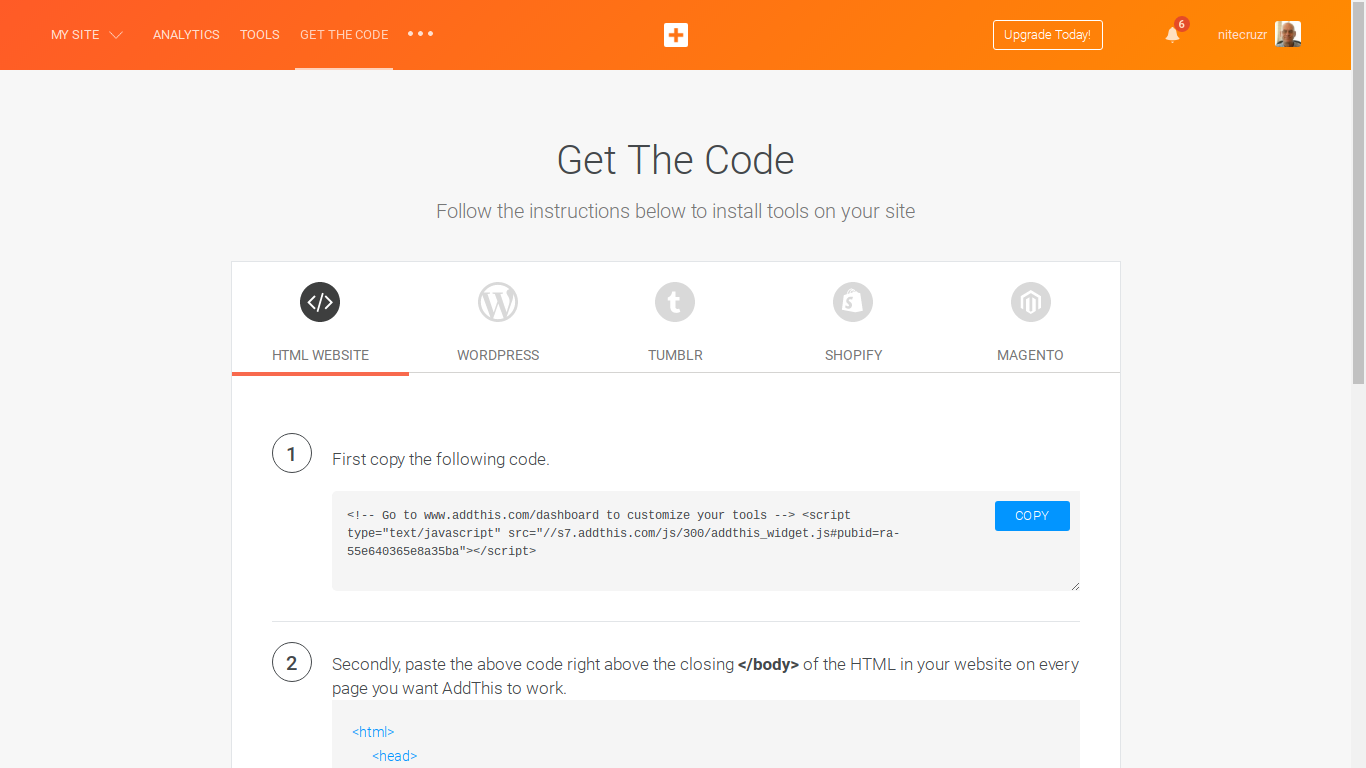This screenshot has width=1366, height=768.
Task: Select the Magento logo icon
Action: [x=1030, y=302]
